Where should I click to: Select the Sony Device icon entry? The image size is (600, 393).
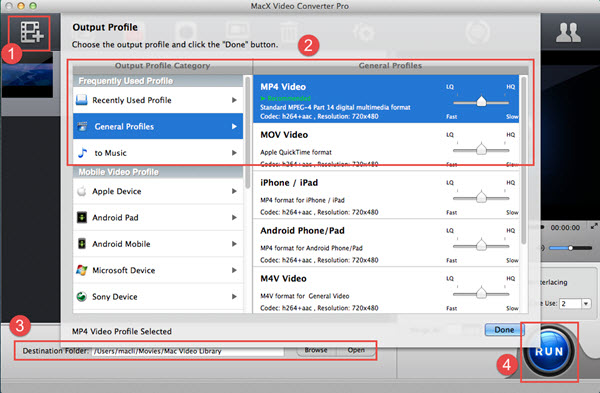[x=82, y=297]
